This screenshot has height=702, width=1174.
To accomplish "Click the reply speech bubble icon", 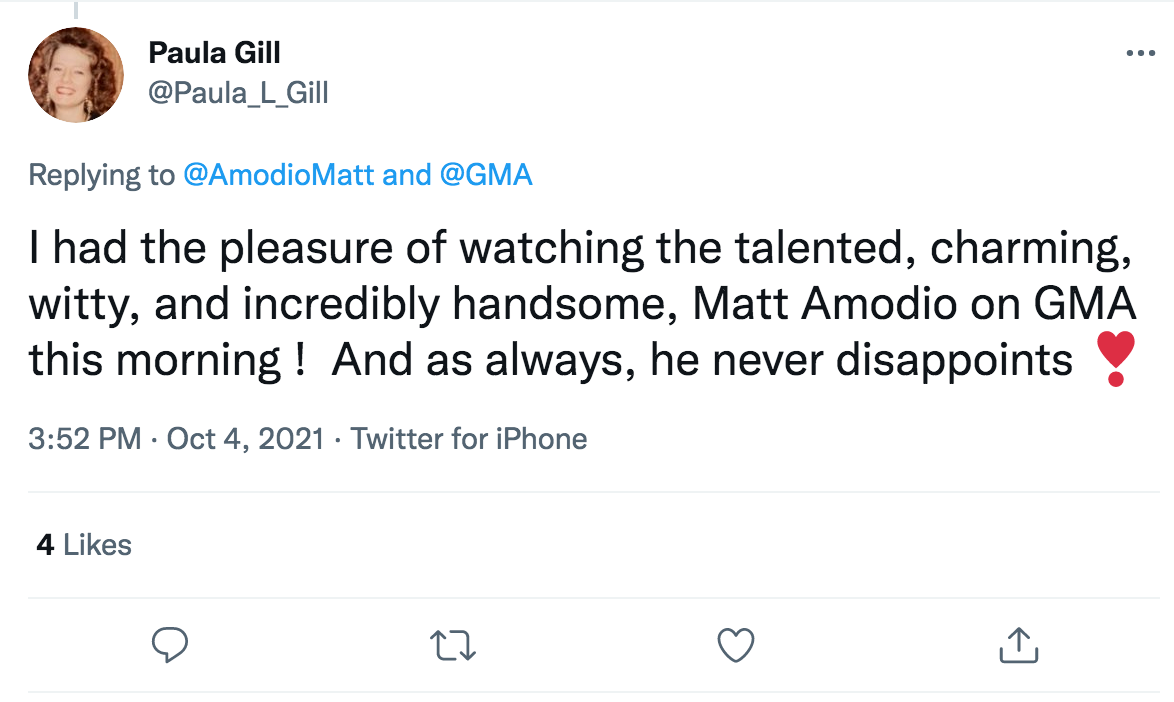I will [x=170, y=645].
